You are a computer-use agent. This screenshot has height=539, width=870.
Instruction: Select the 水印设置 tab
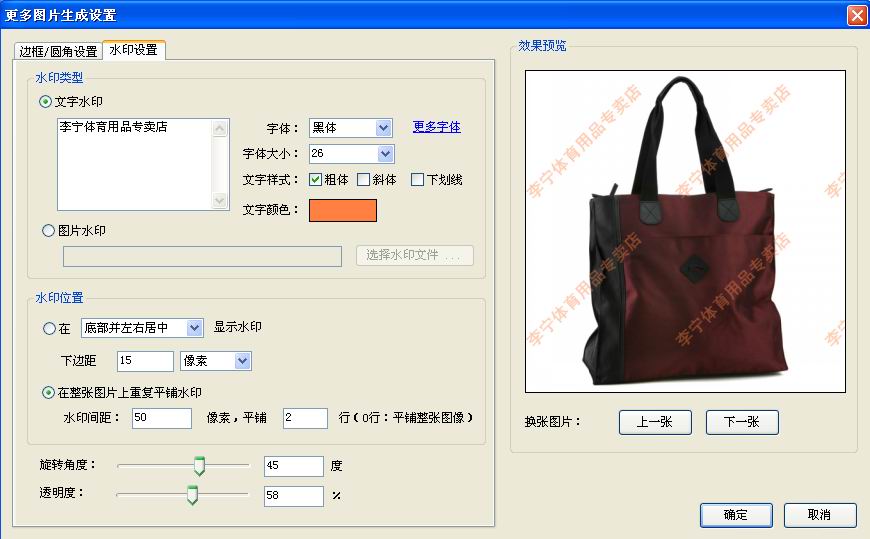134,50
